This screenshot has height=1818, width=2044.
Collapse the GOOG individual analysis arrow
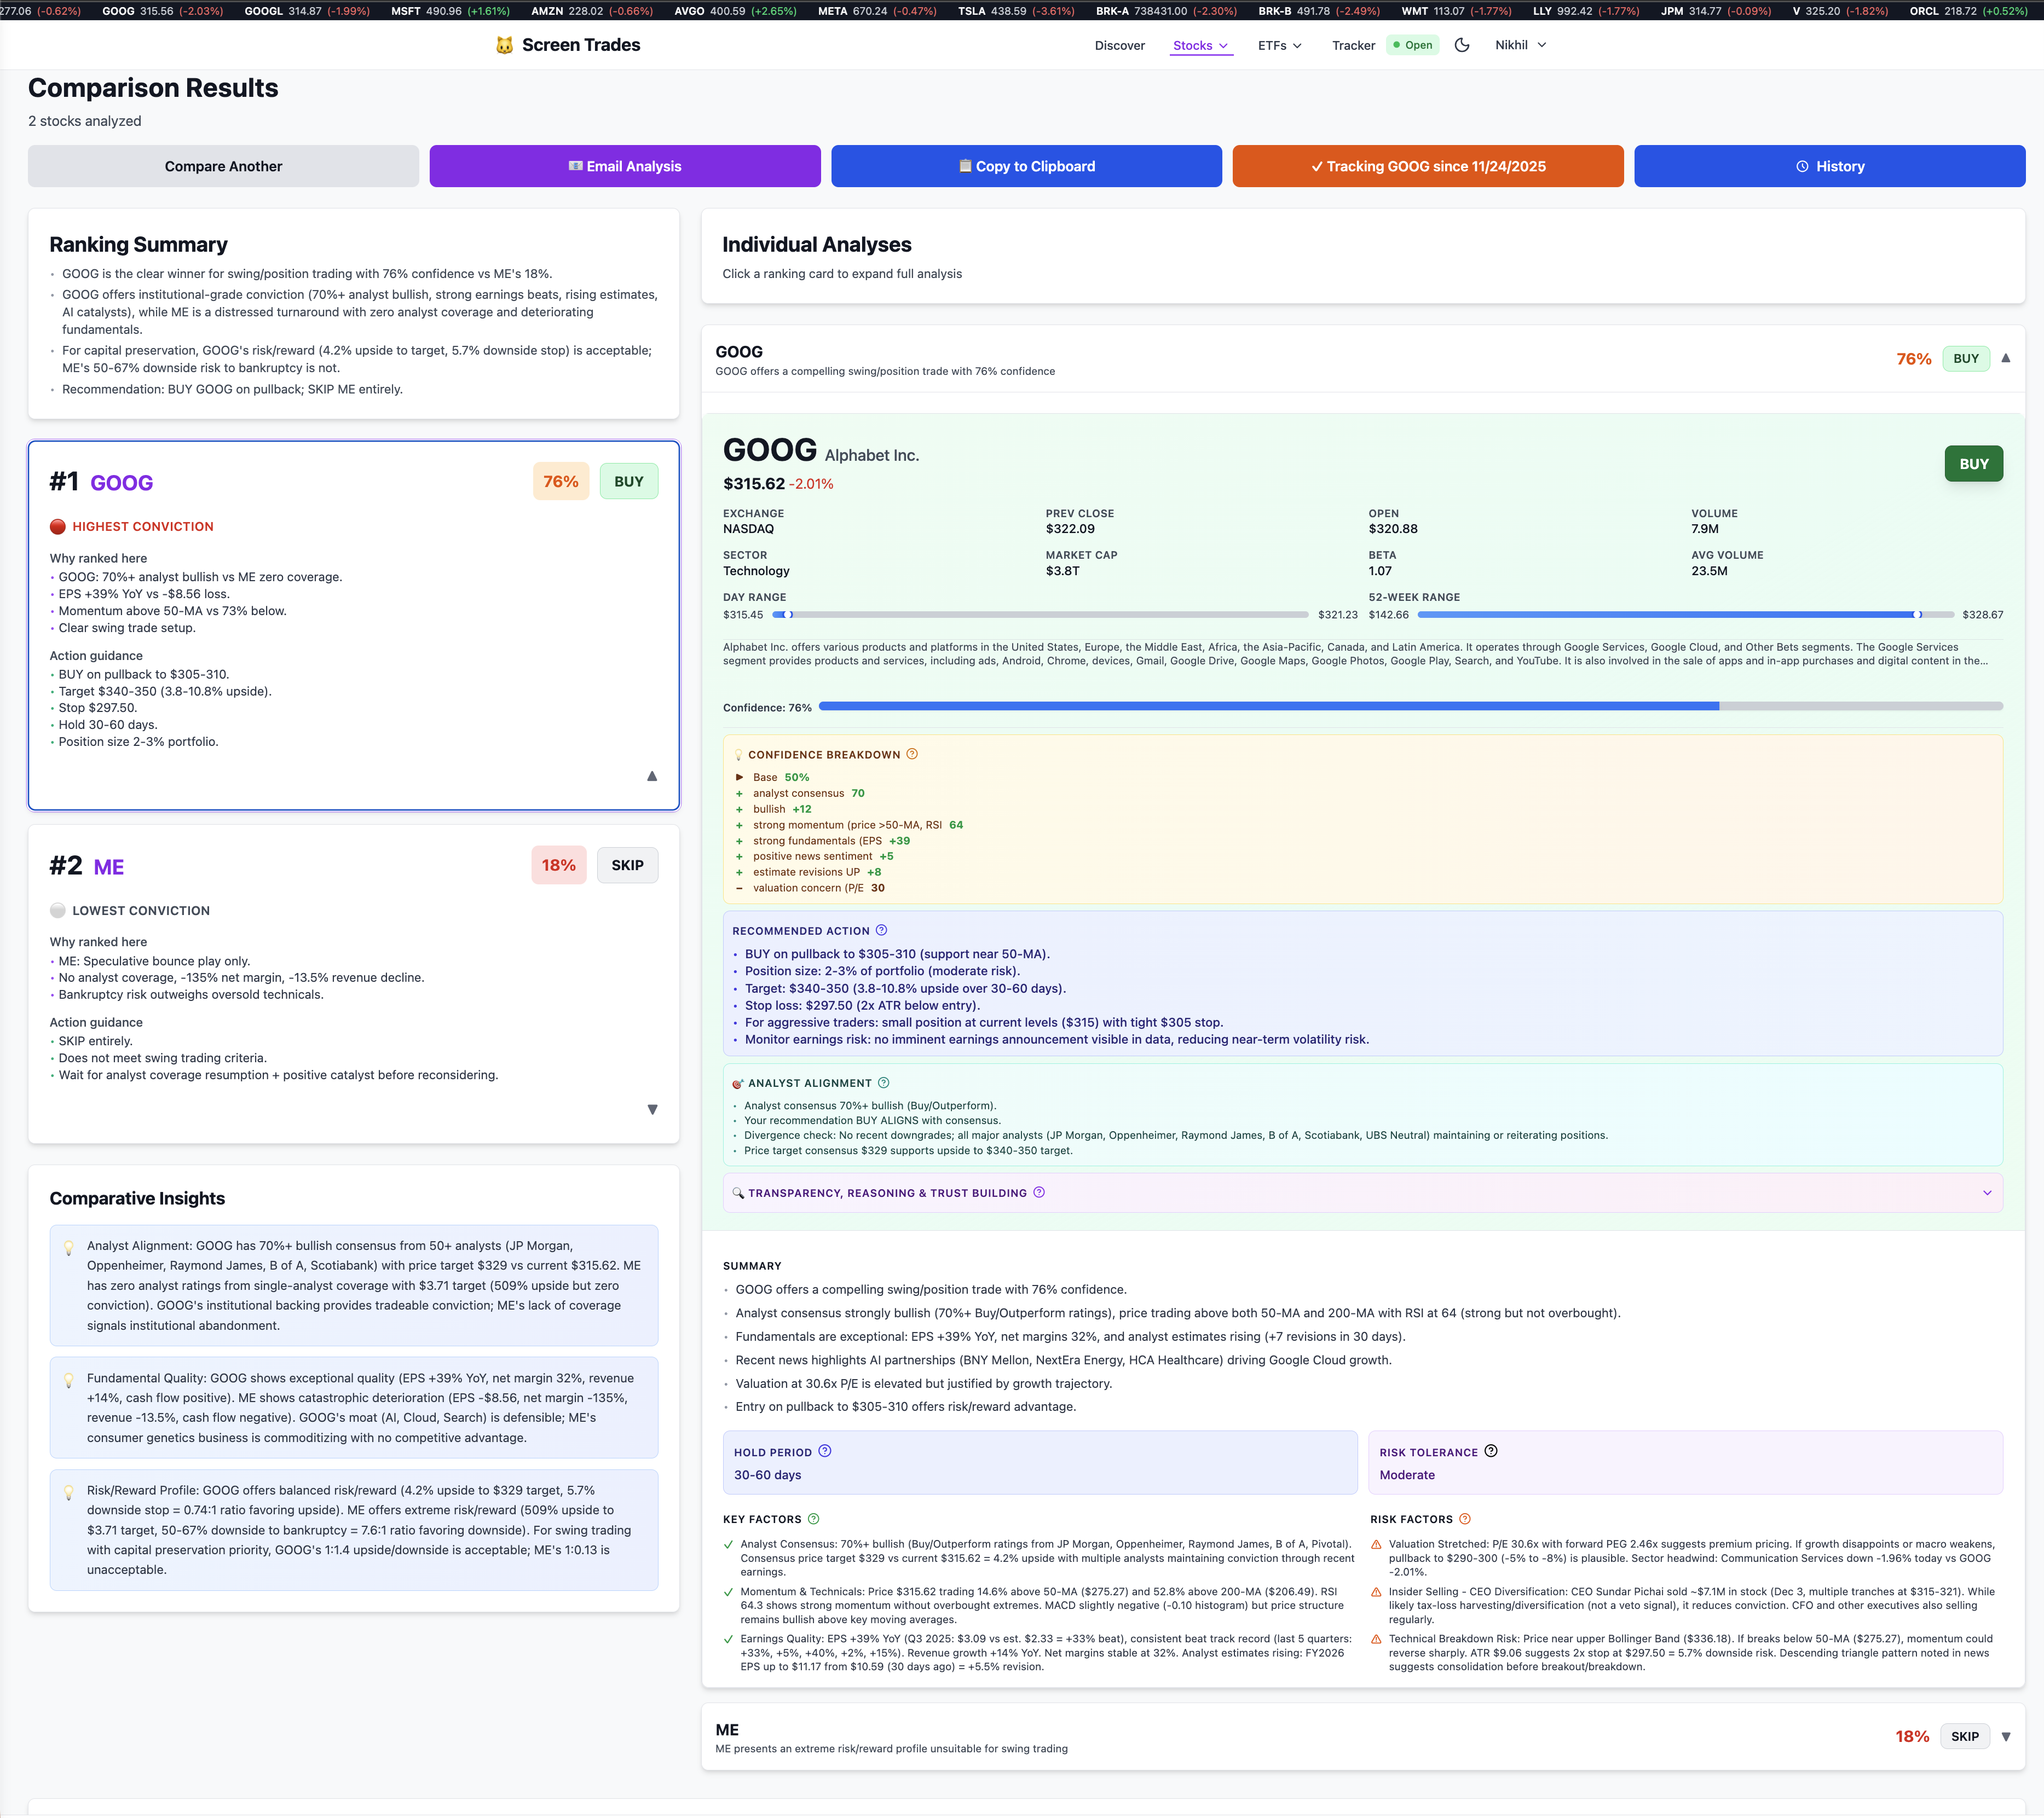2005,358
